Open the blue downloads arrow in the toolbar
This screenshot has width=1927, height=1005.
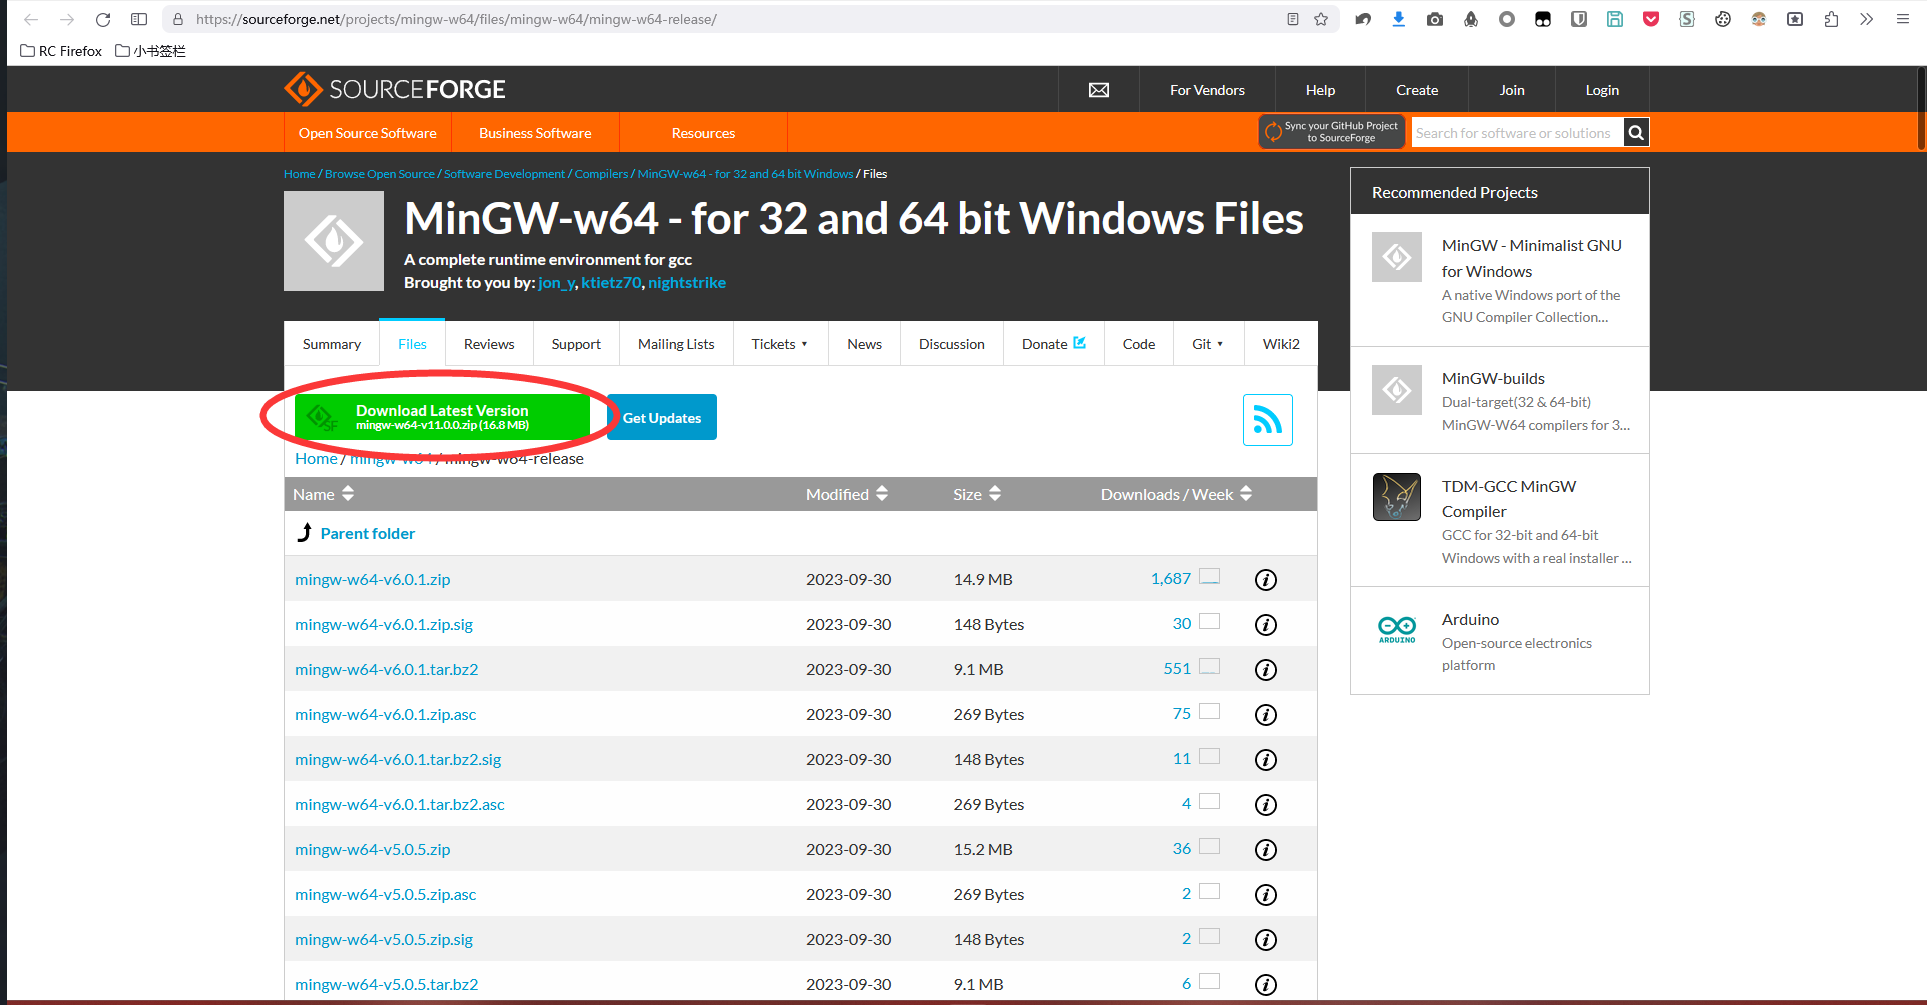tap(1399, 19)
